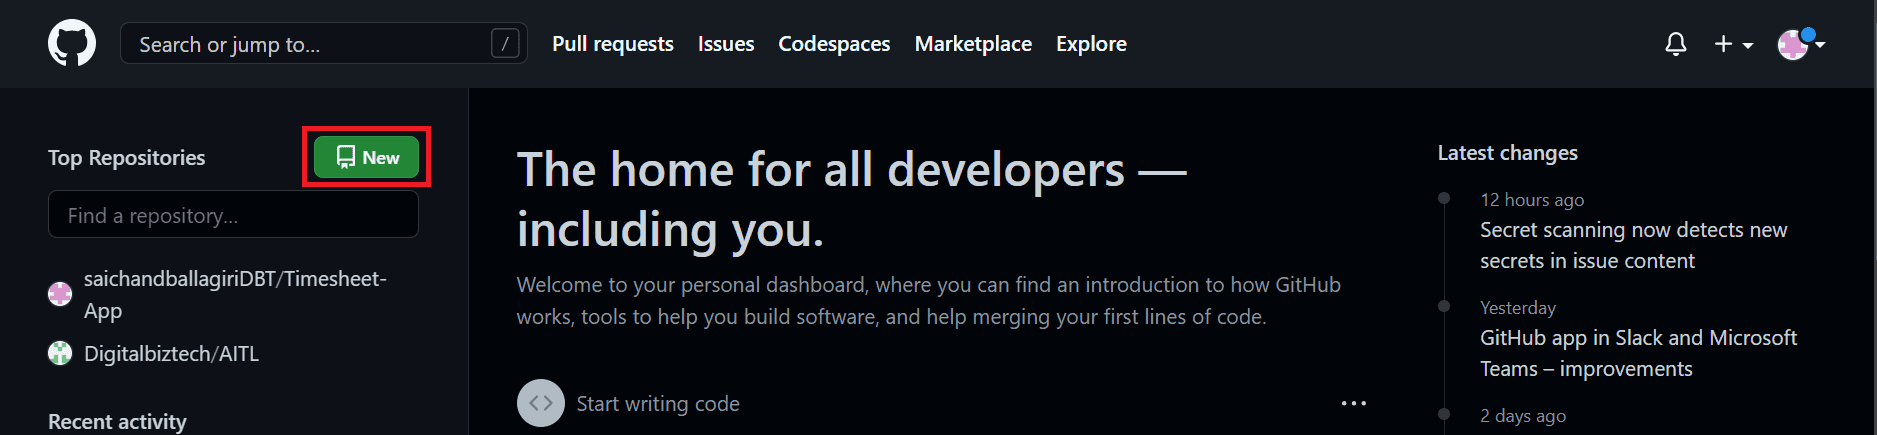Read Secret scanning now detects new secrets
Screen dimensions: 1877x435
pos(1633,245)
